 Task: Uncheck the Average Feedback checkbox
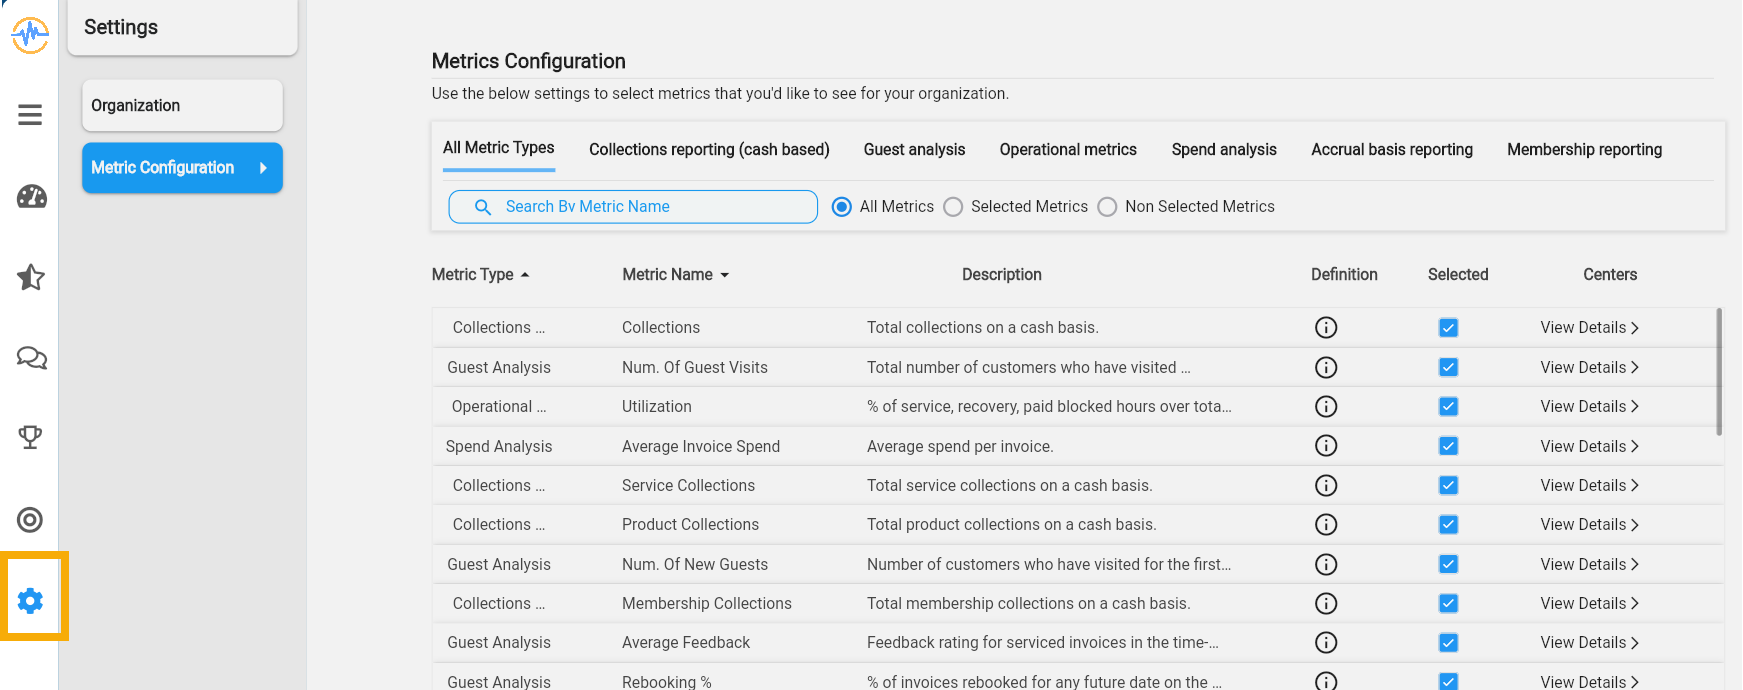point(1448,643)
